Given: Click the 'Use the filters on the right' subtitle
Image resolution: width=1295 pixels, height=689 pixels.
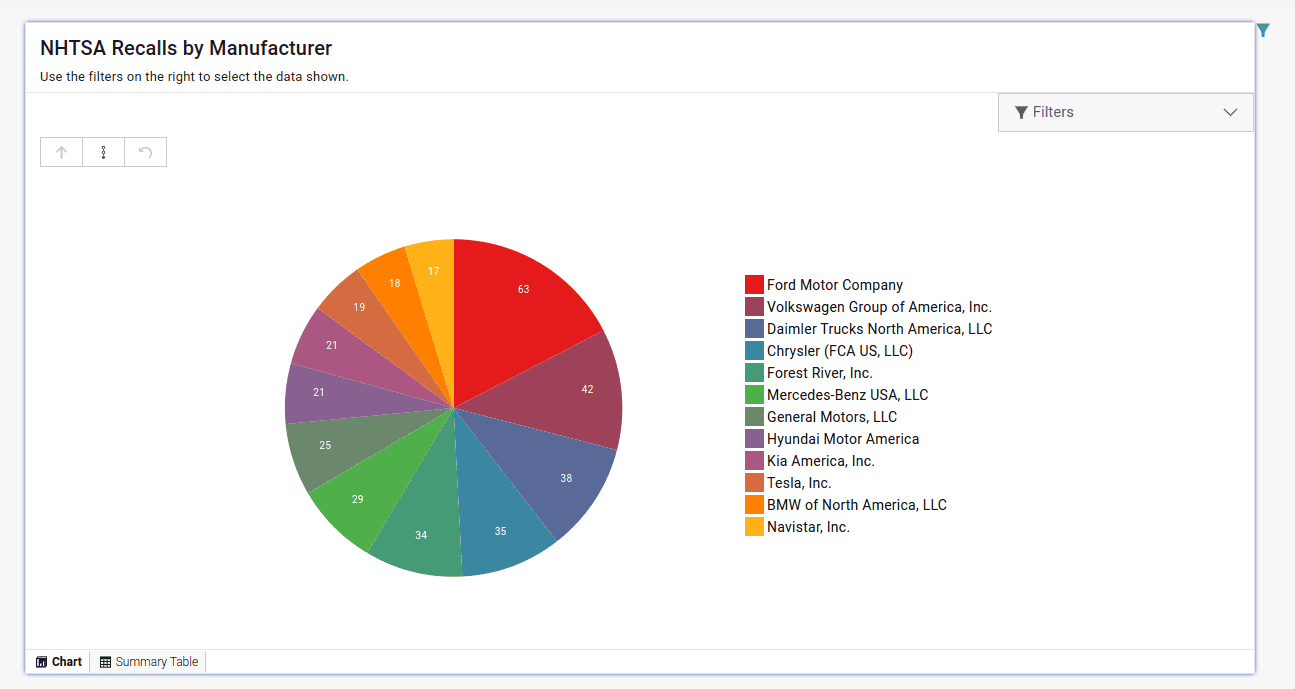Looking at the screenshot, I should (194, 77).
